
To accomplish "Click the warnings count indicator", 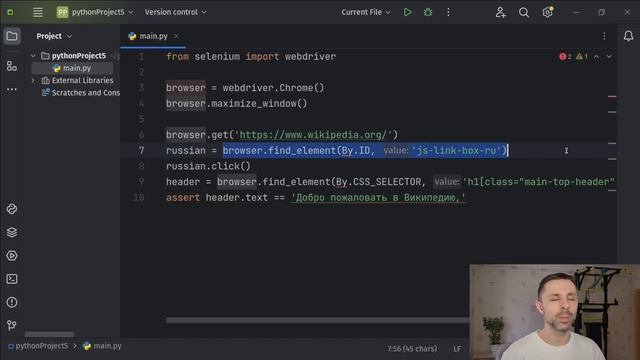I will click(x=582, y=56).
